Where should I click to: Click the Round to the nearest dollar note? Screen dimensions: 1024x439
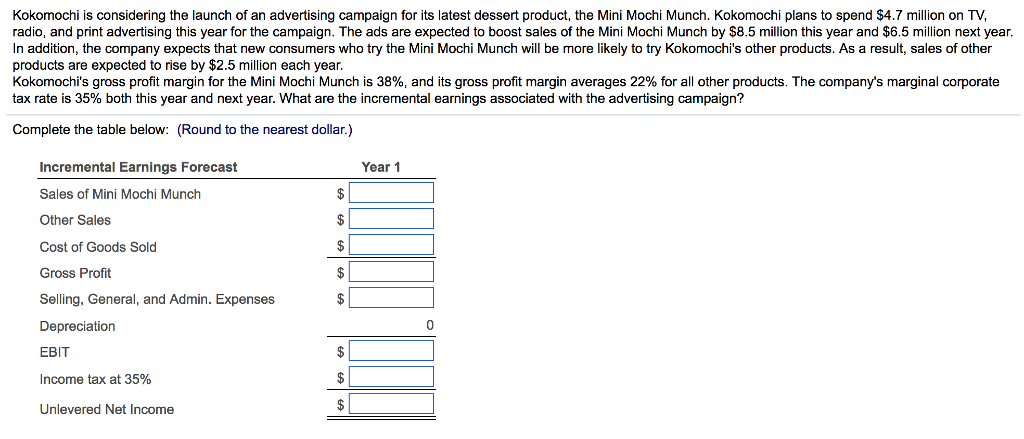click(265, 130)
